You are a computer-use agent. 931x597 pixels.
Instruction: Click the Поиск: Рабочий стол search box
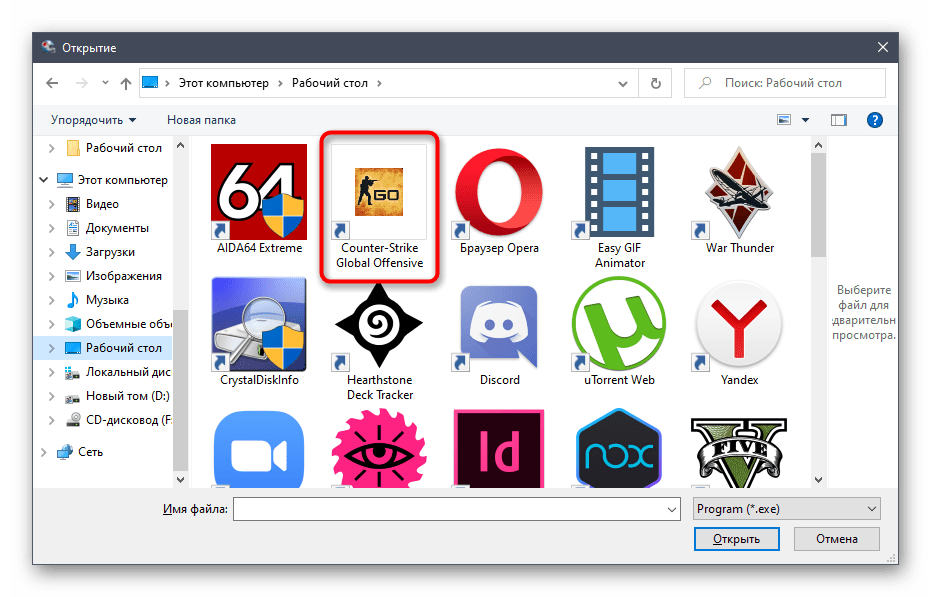pos(784,83)
